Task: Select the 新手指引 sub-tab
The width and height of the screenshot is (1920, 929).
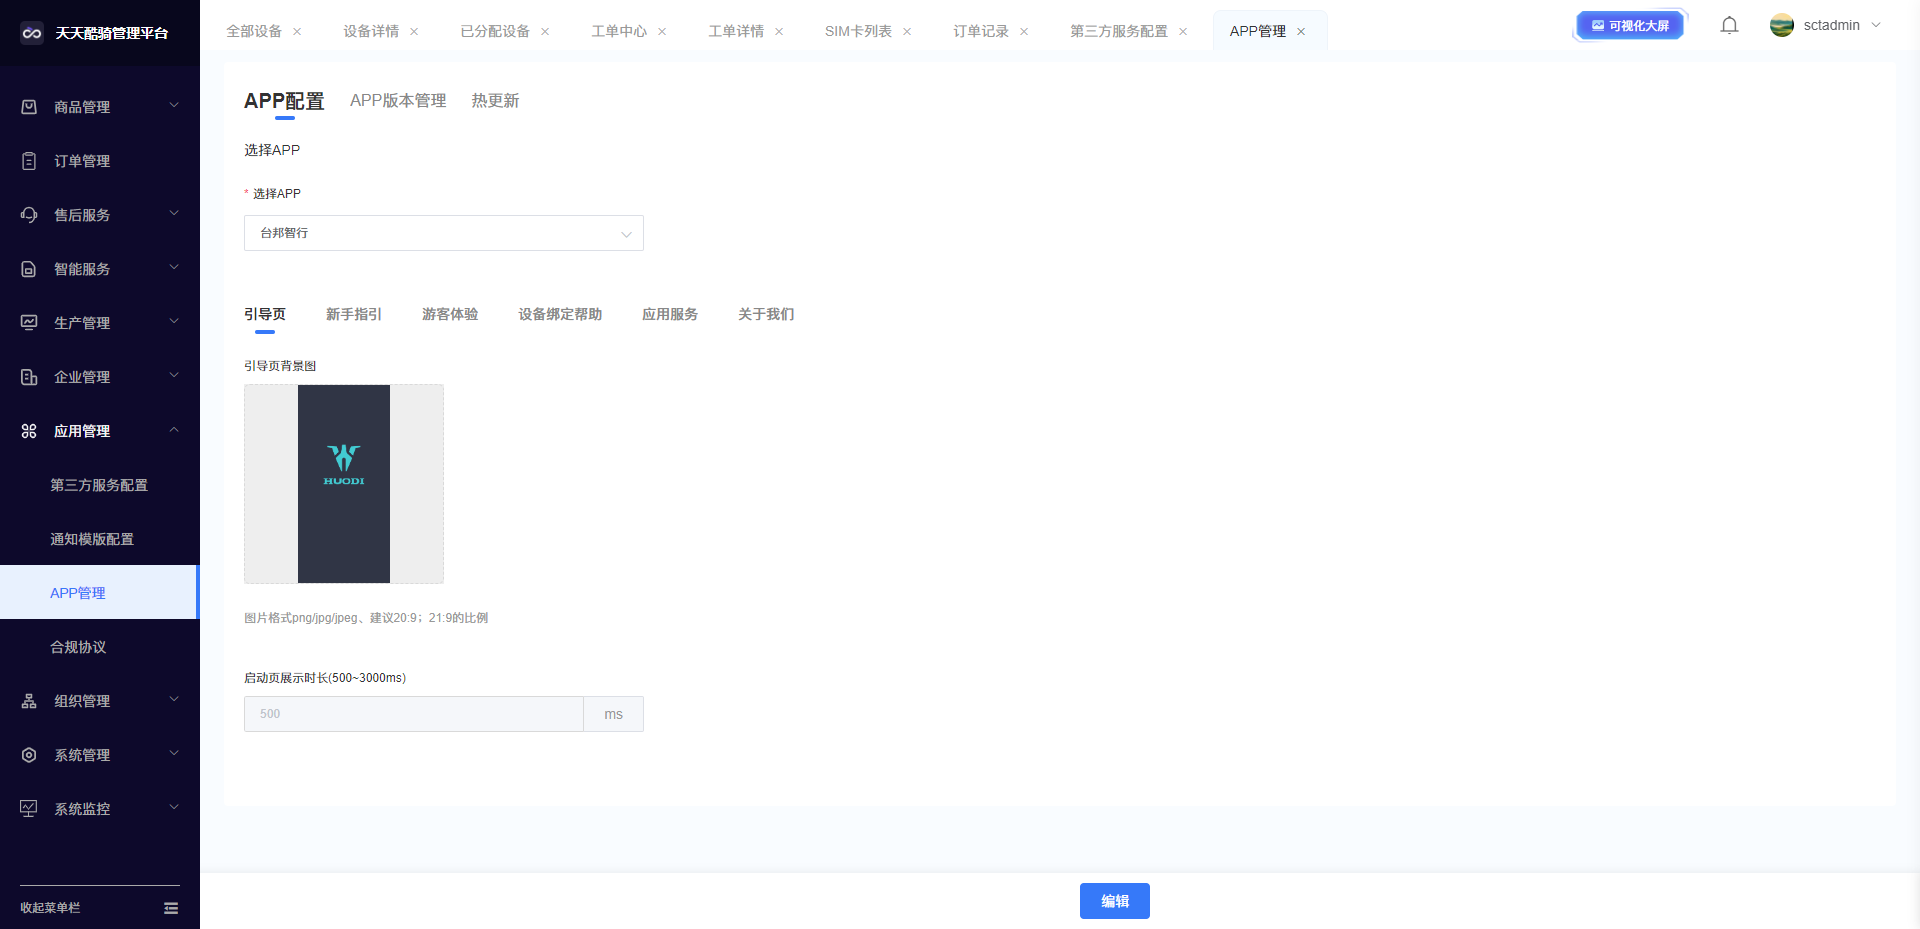Action: [353, 314]
